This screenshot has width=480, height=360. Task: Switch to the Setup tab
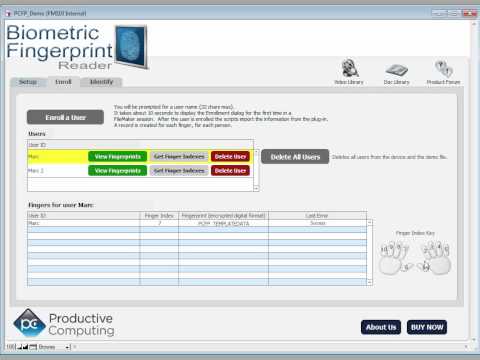28,82
